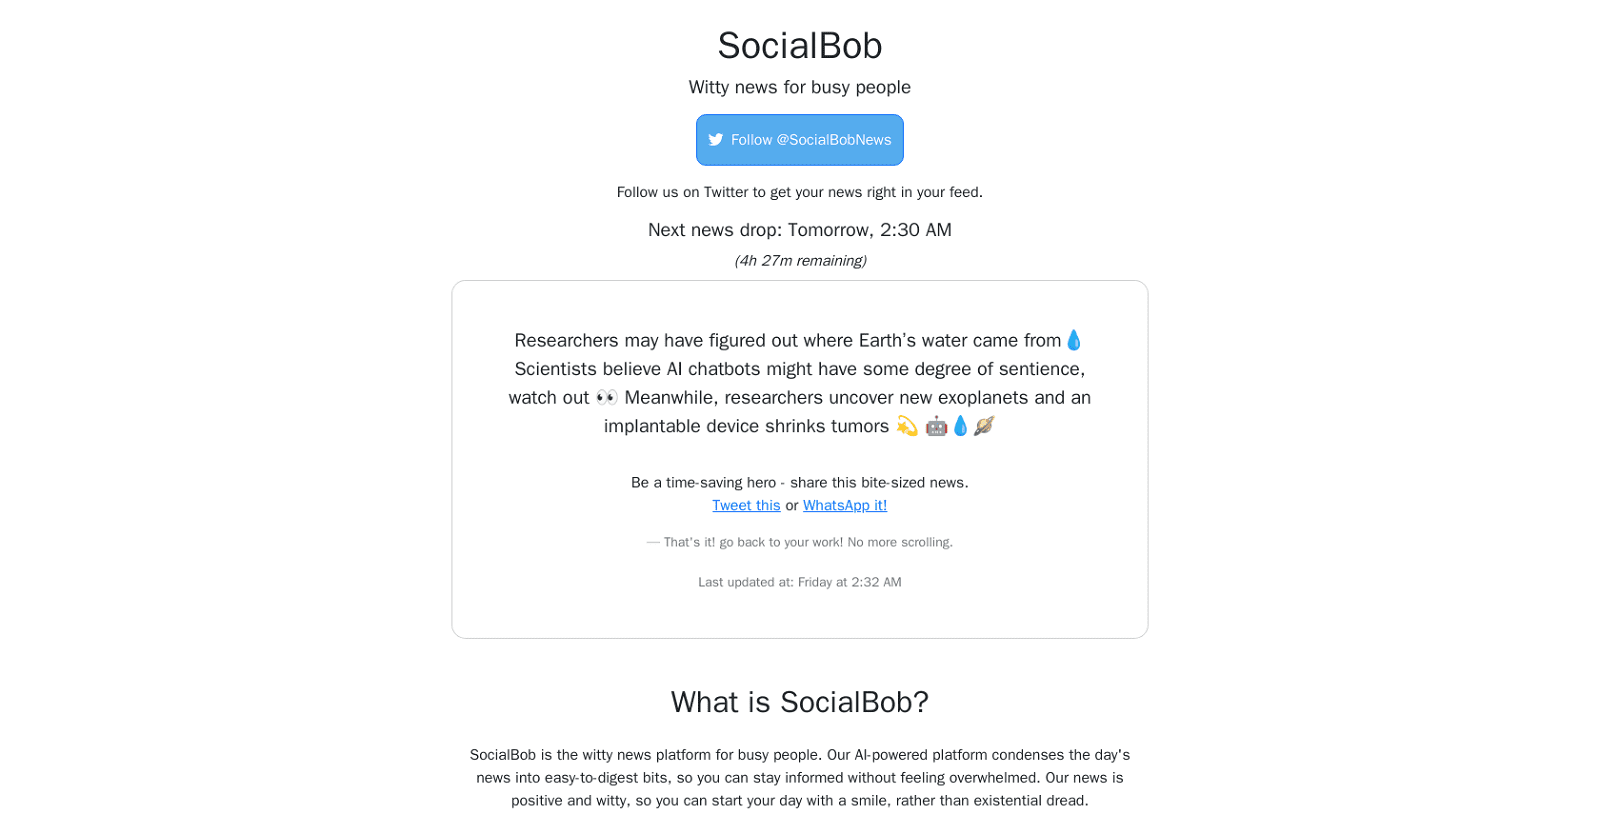
Task: Click the 4h 27m remaining timer
Action: 799,260
